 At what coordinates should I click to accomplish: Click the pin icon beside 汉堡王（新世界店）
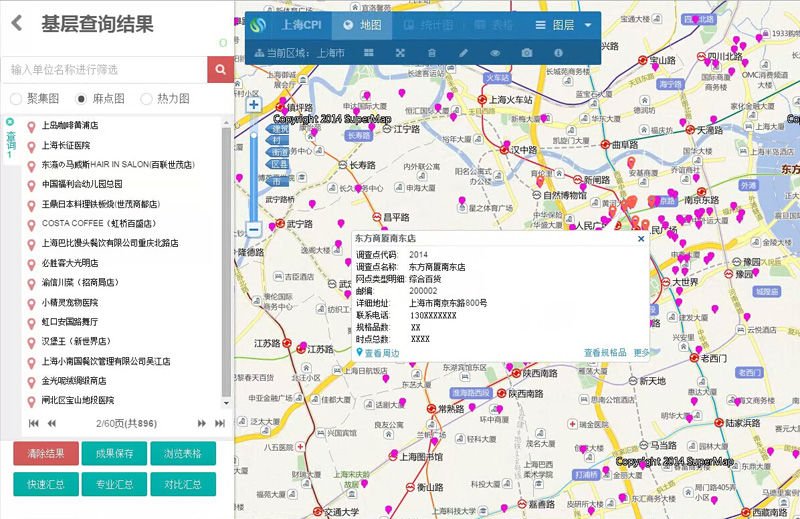click(x=31, y=343)
